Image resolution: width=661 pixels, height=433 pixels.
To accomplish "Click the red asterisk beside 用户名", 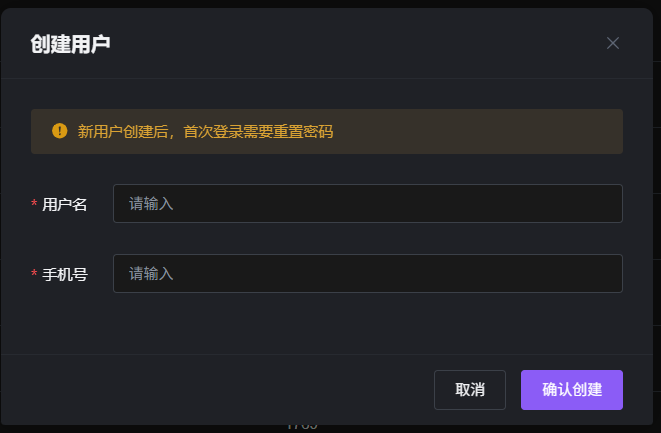I will tap(34, 204).
